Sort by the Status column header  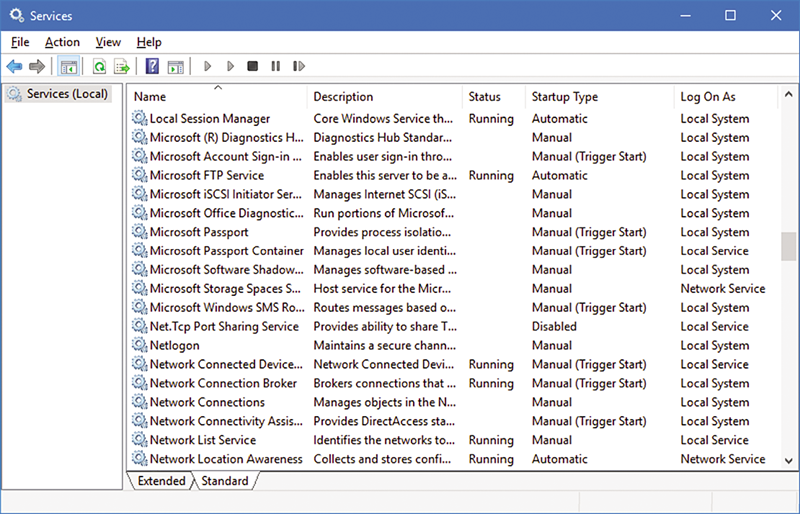(494, 96)
